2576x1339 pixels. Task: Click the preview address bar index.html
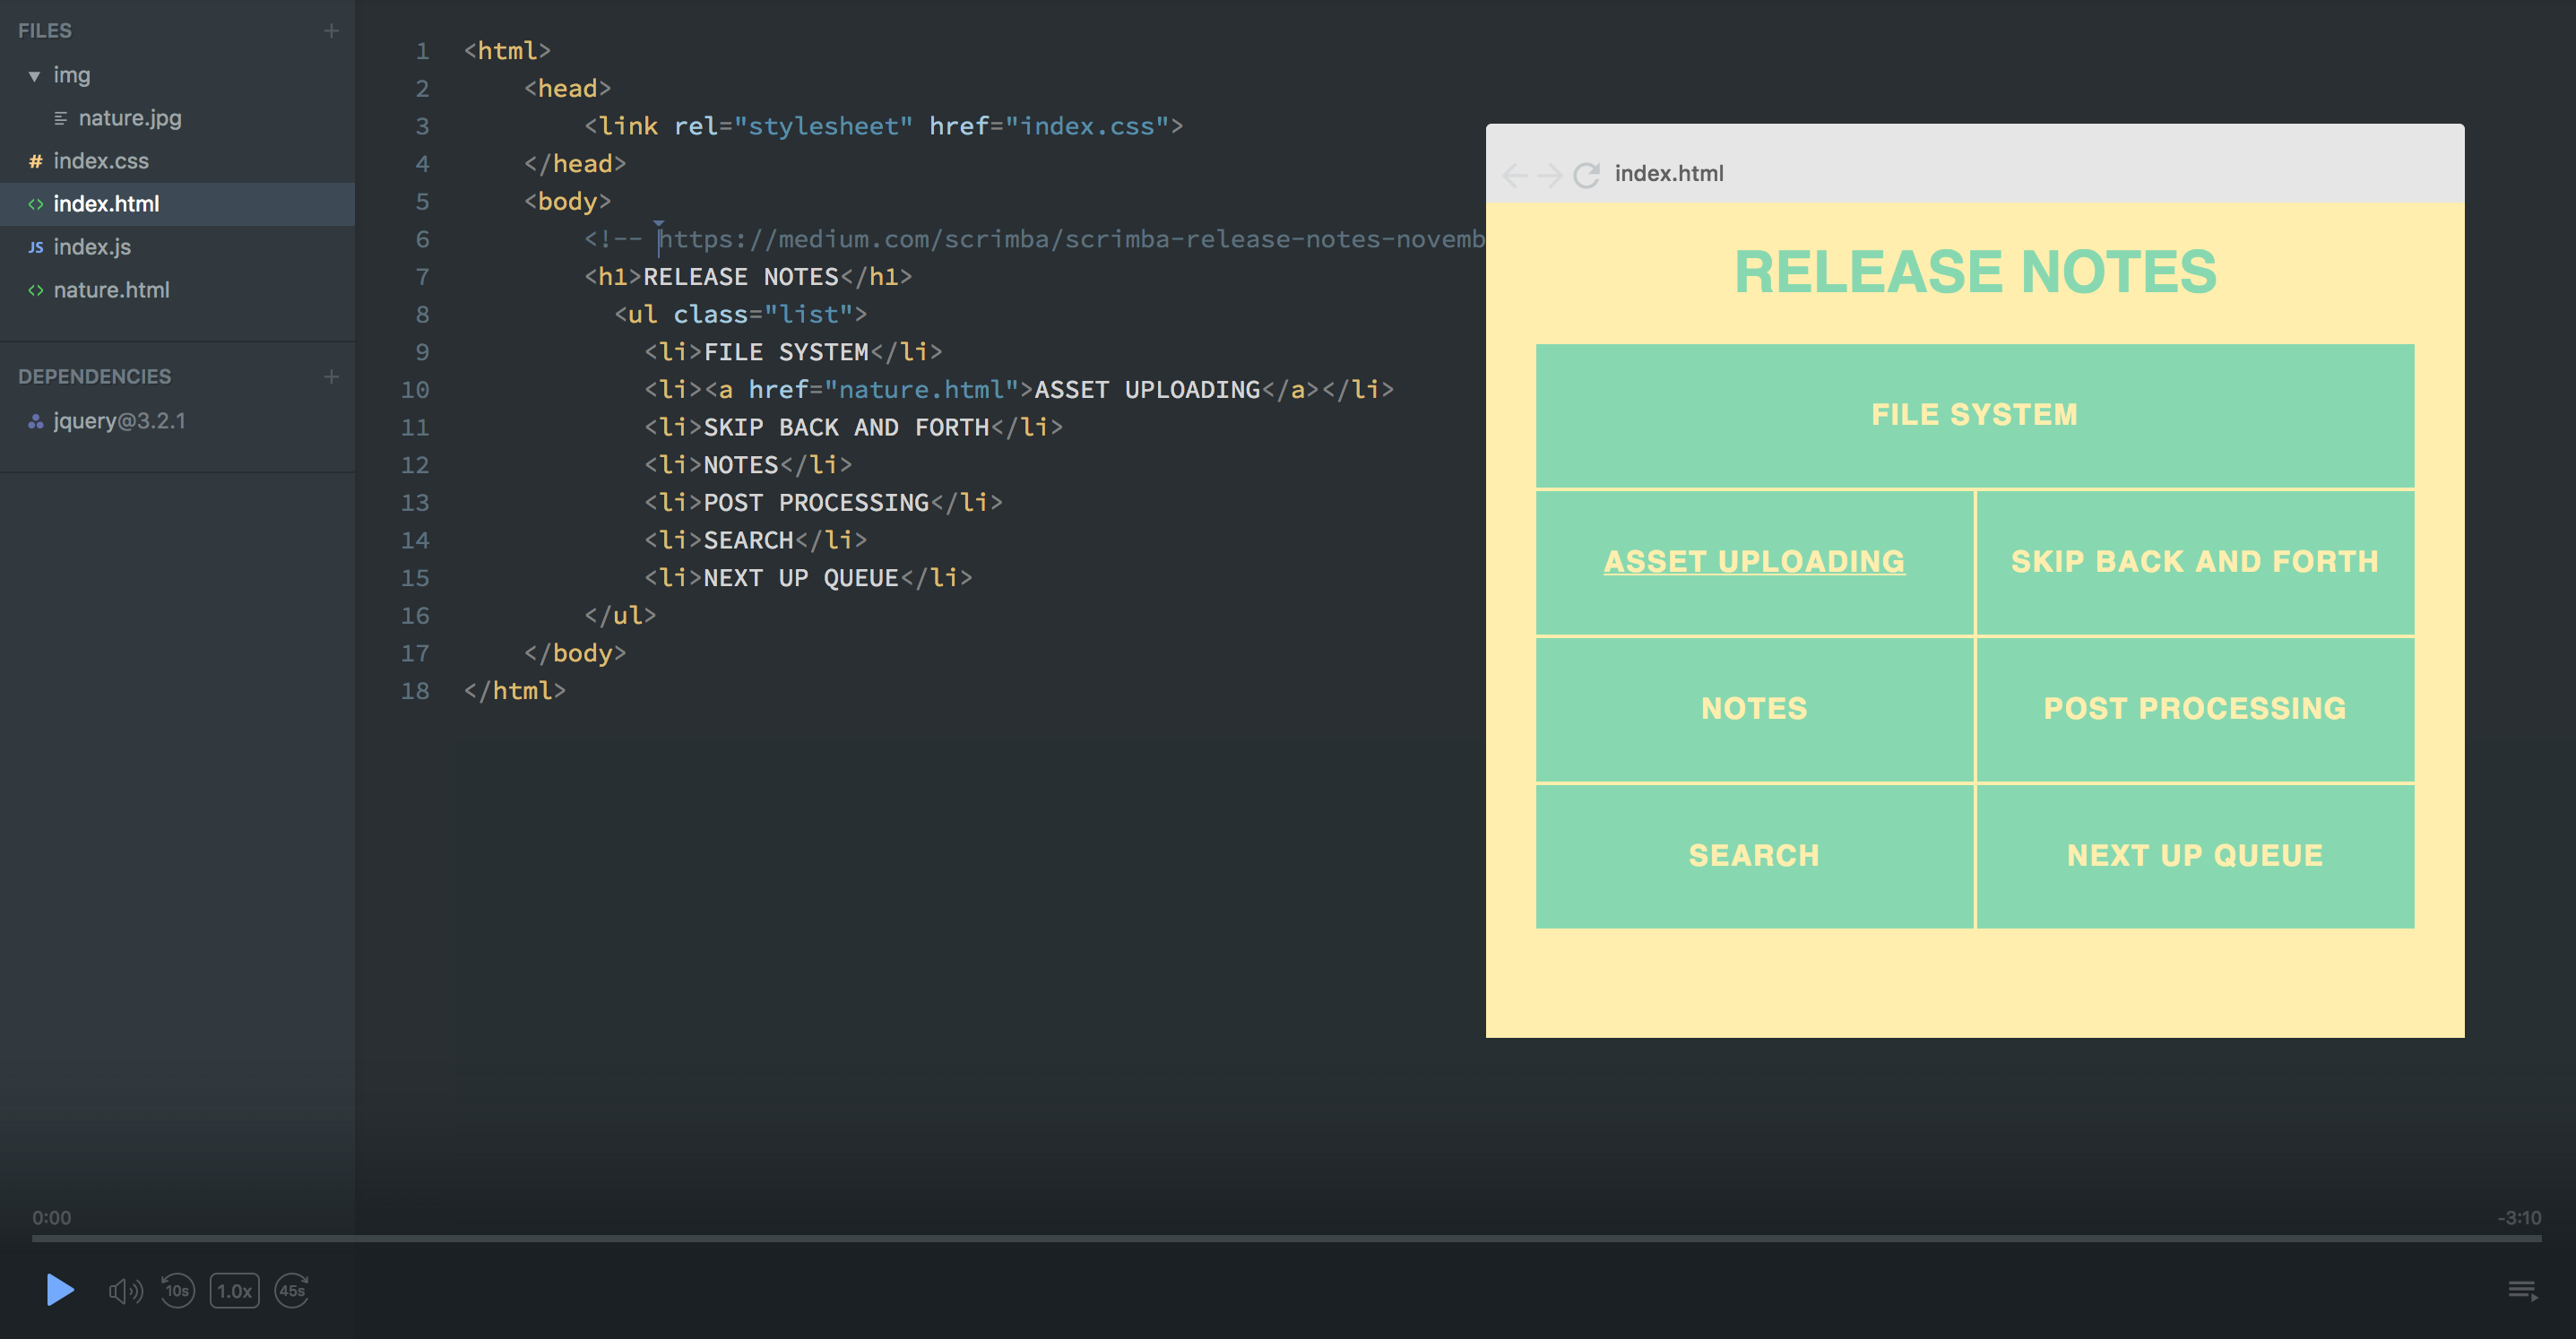click(x=1669, y=174)
